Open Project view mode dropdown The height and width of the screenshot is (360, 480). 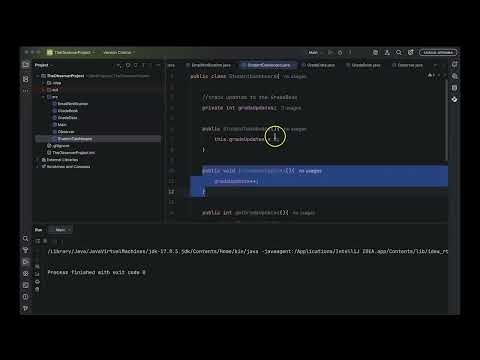pos(44,65)
